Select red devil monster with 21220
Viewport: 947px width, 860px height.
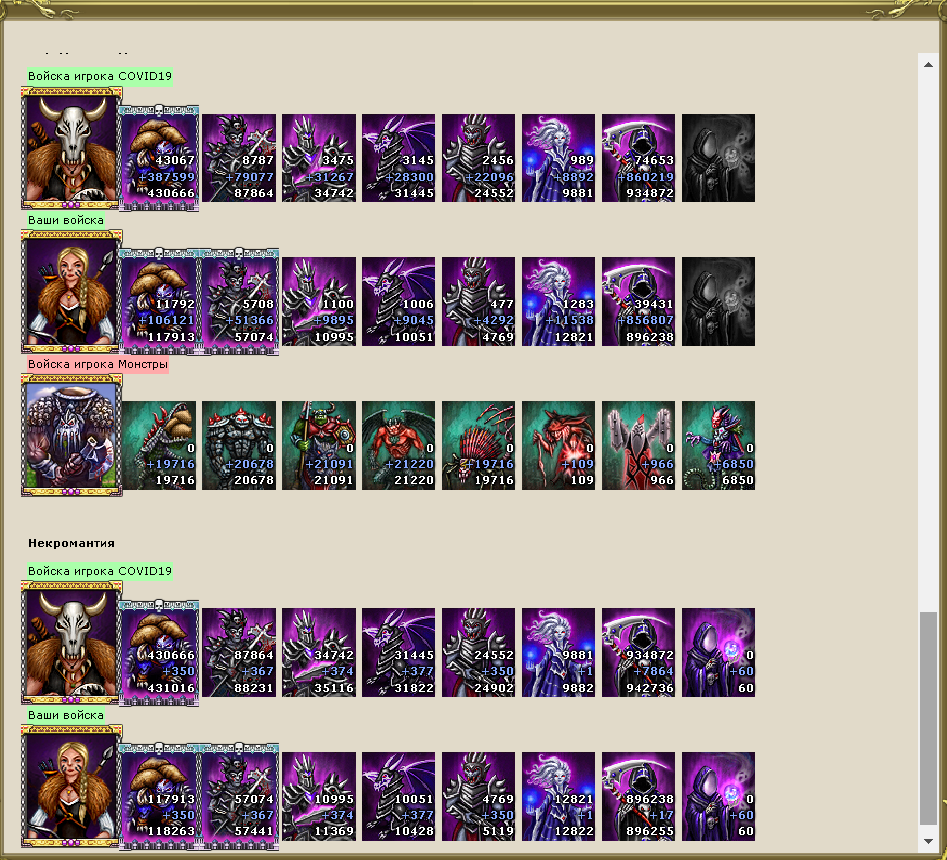[399, 445]
